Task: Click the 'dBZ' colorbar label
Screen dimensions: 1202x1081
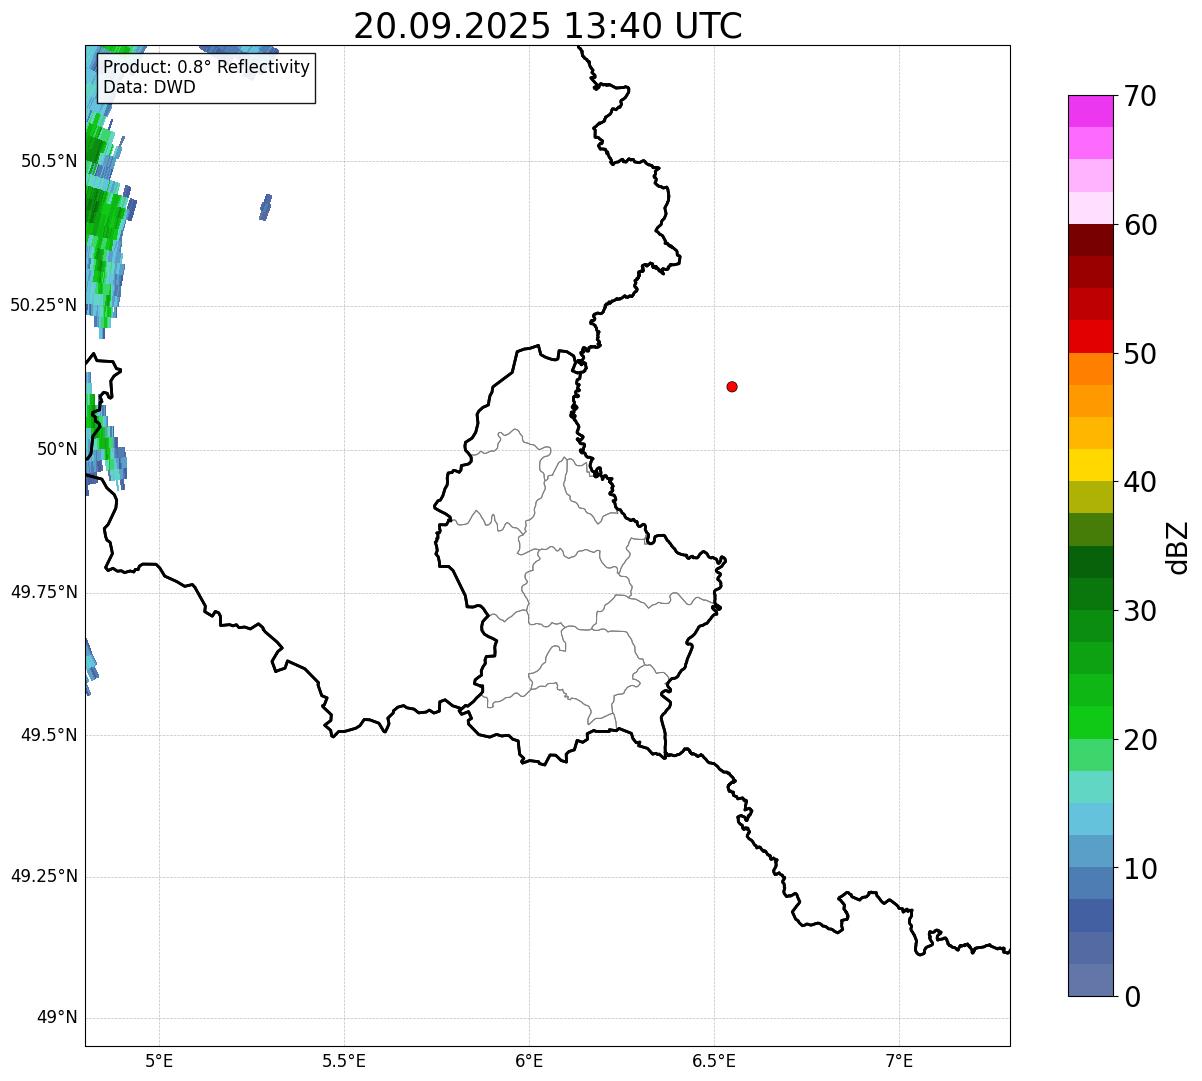Action: pos(1178,547)
